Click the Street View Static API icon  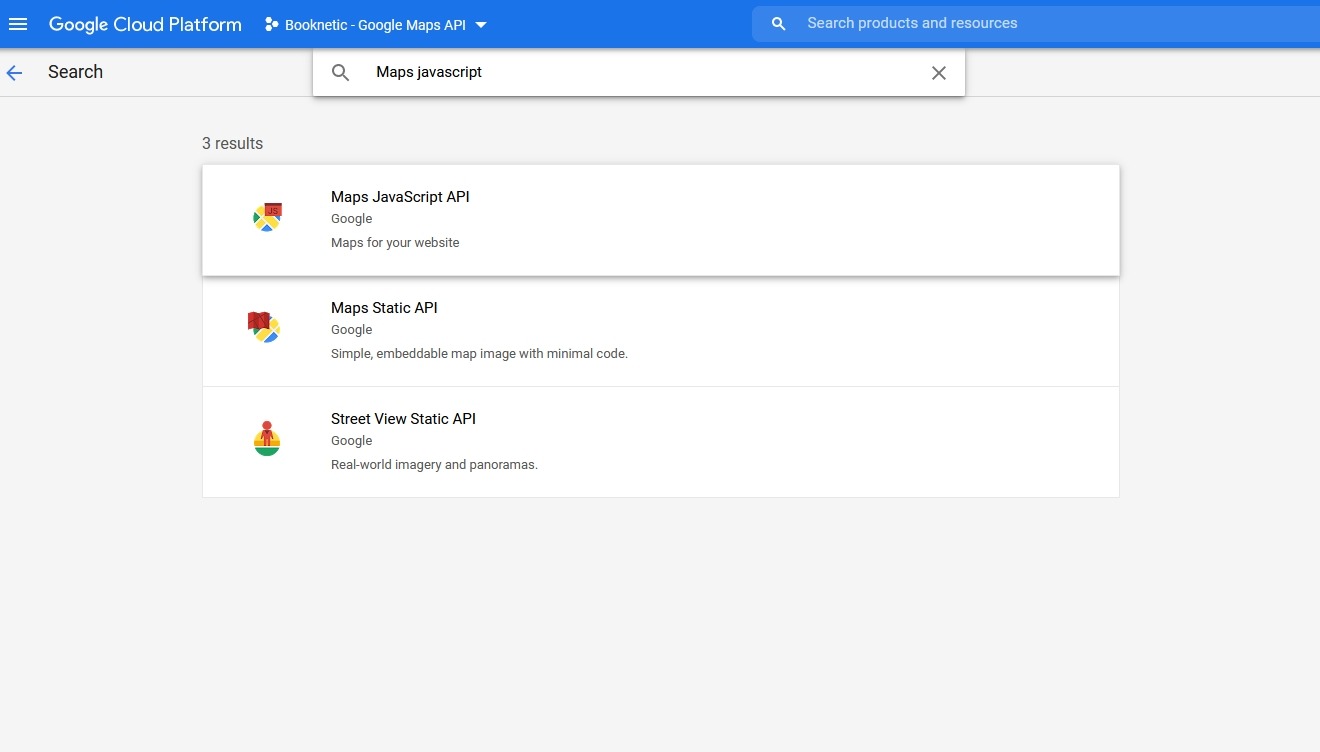(266, 438)
